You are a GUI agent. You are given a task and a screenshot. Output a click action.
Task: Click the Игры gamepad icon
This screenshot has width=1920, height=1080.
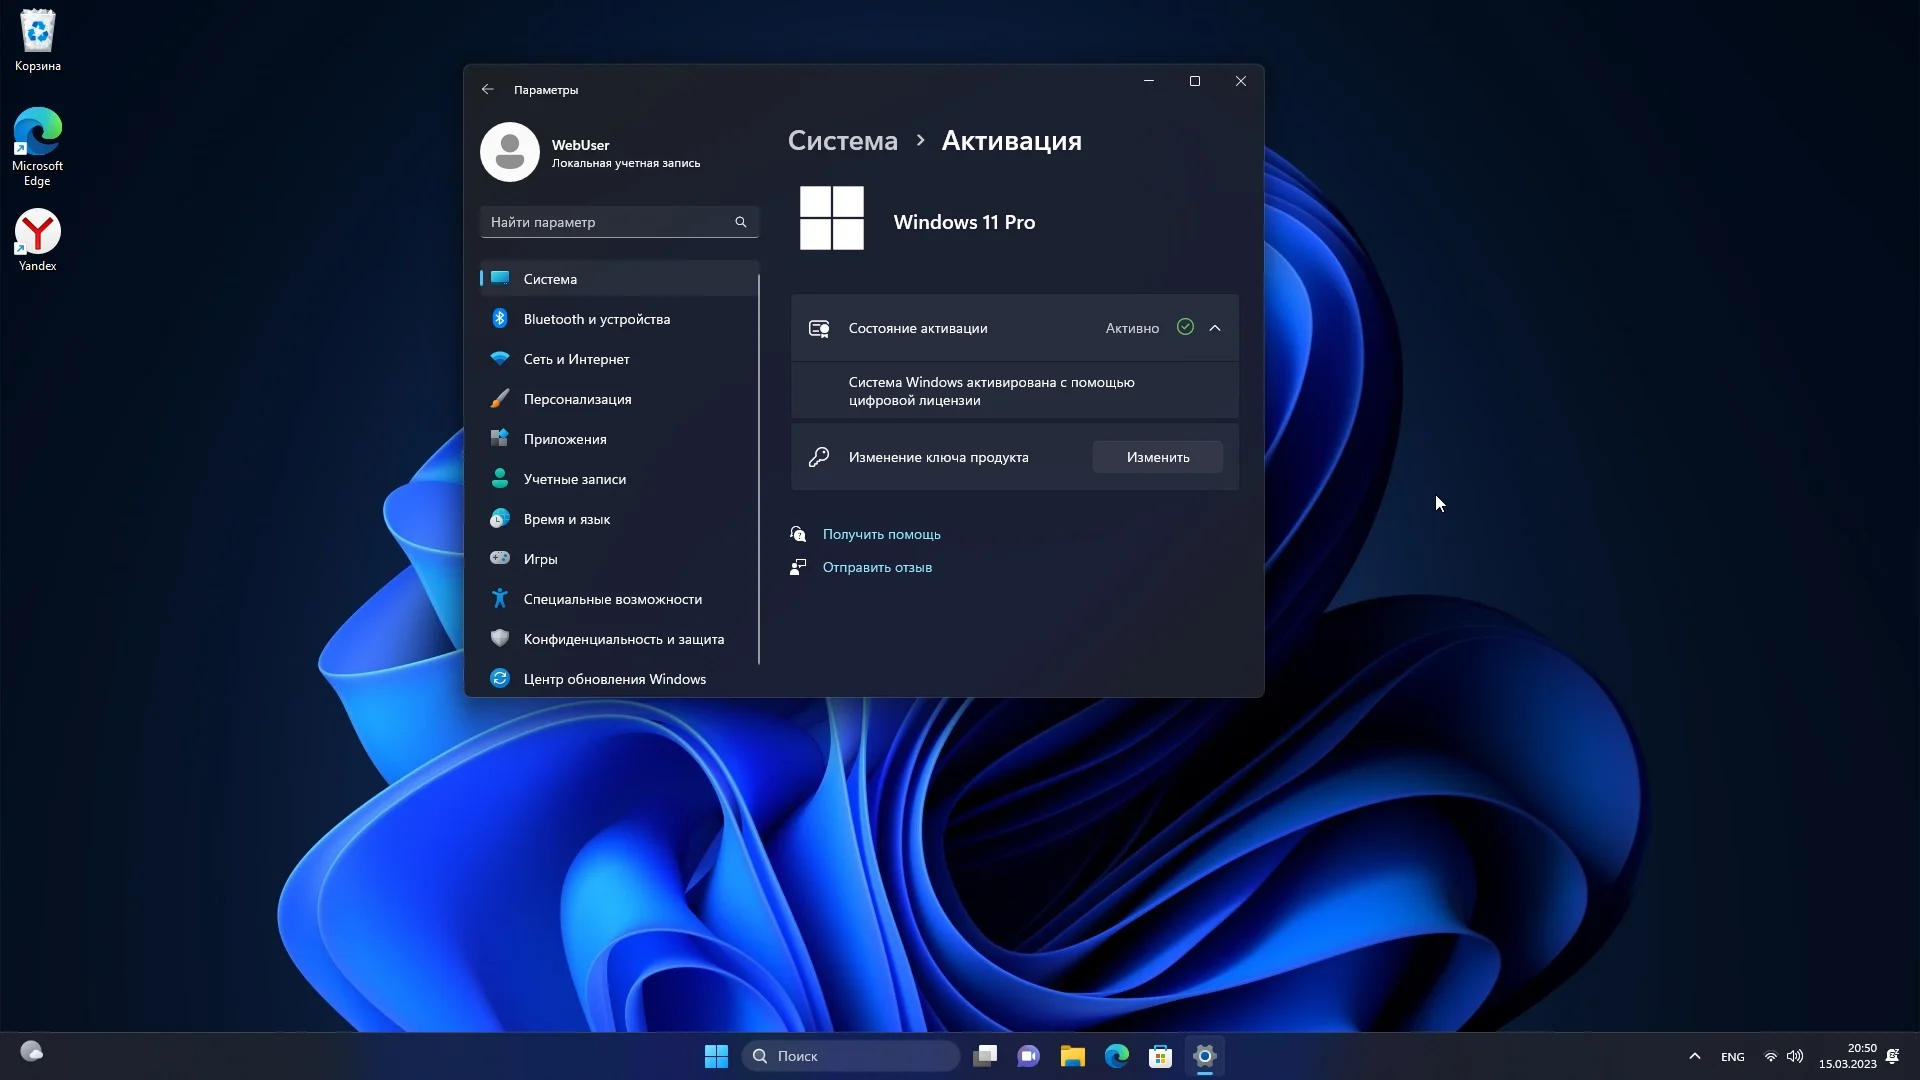coord(500,559)
